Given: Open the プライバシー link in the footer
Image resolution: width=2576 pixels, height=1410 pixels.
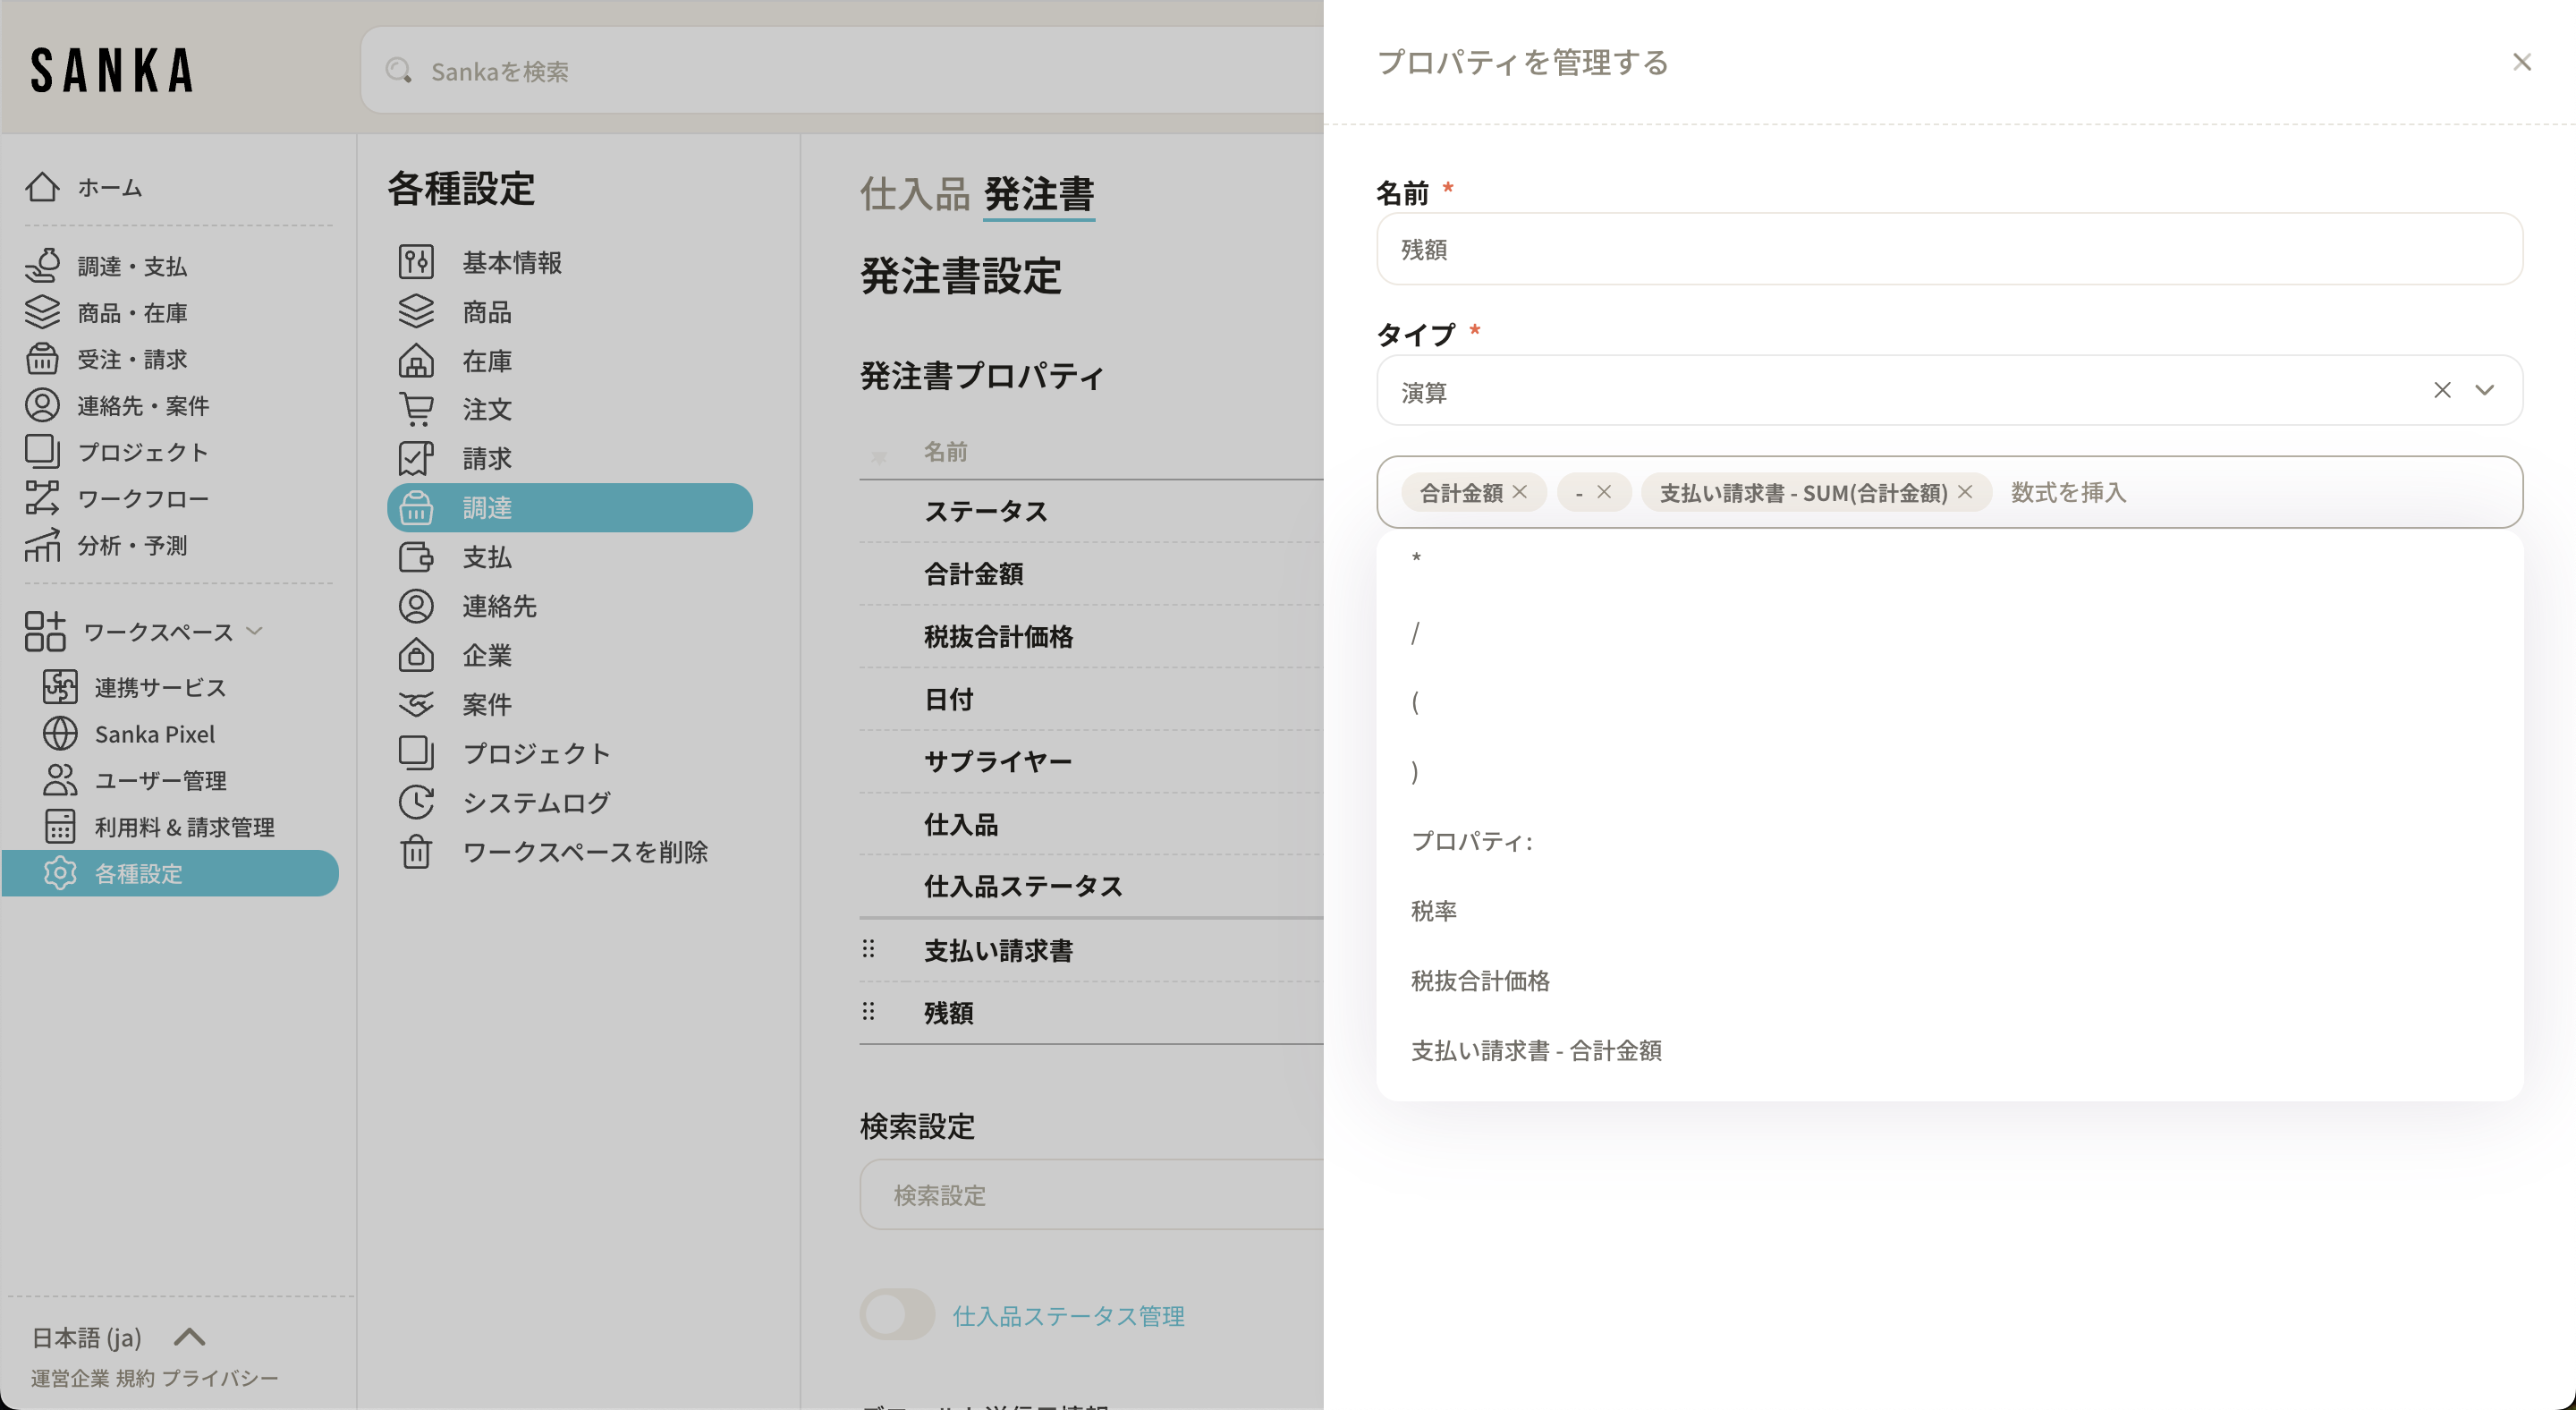Looking at the screenshot, I should click(x=220, y=1378).
